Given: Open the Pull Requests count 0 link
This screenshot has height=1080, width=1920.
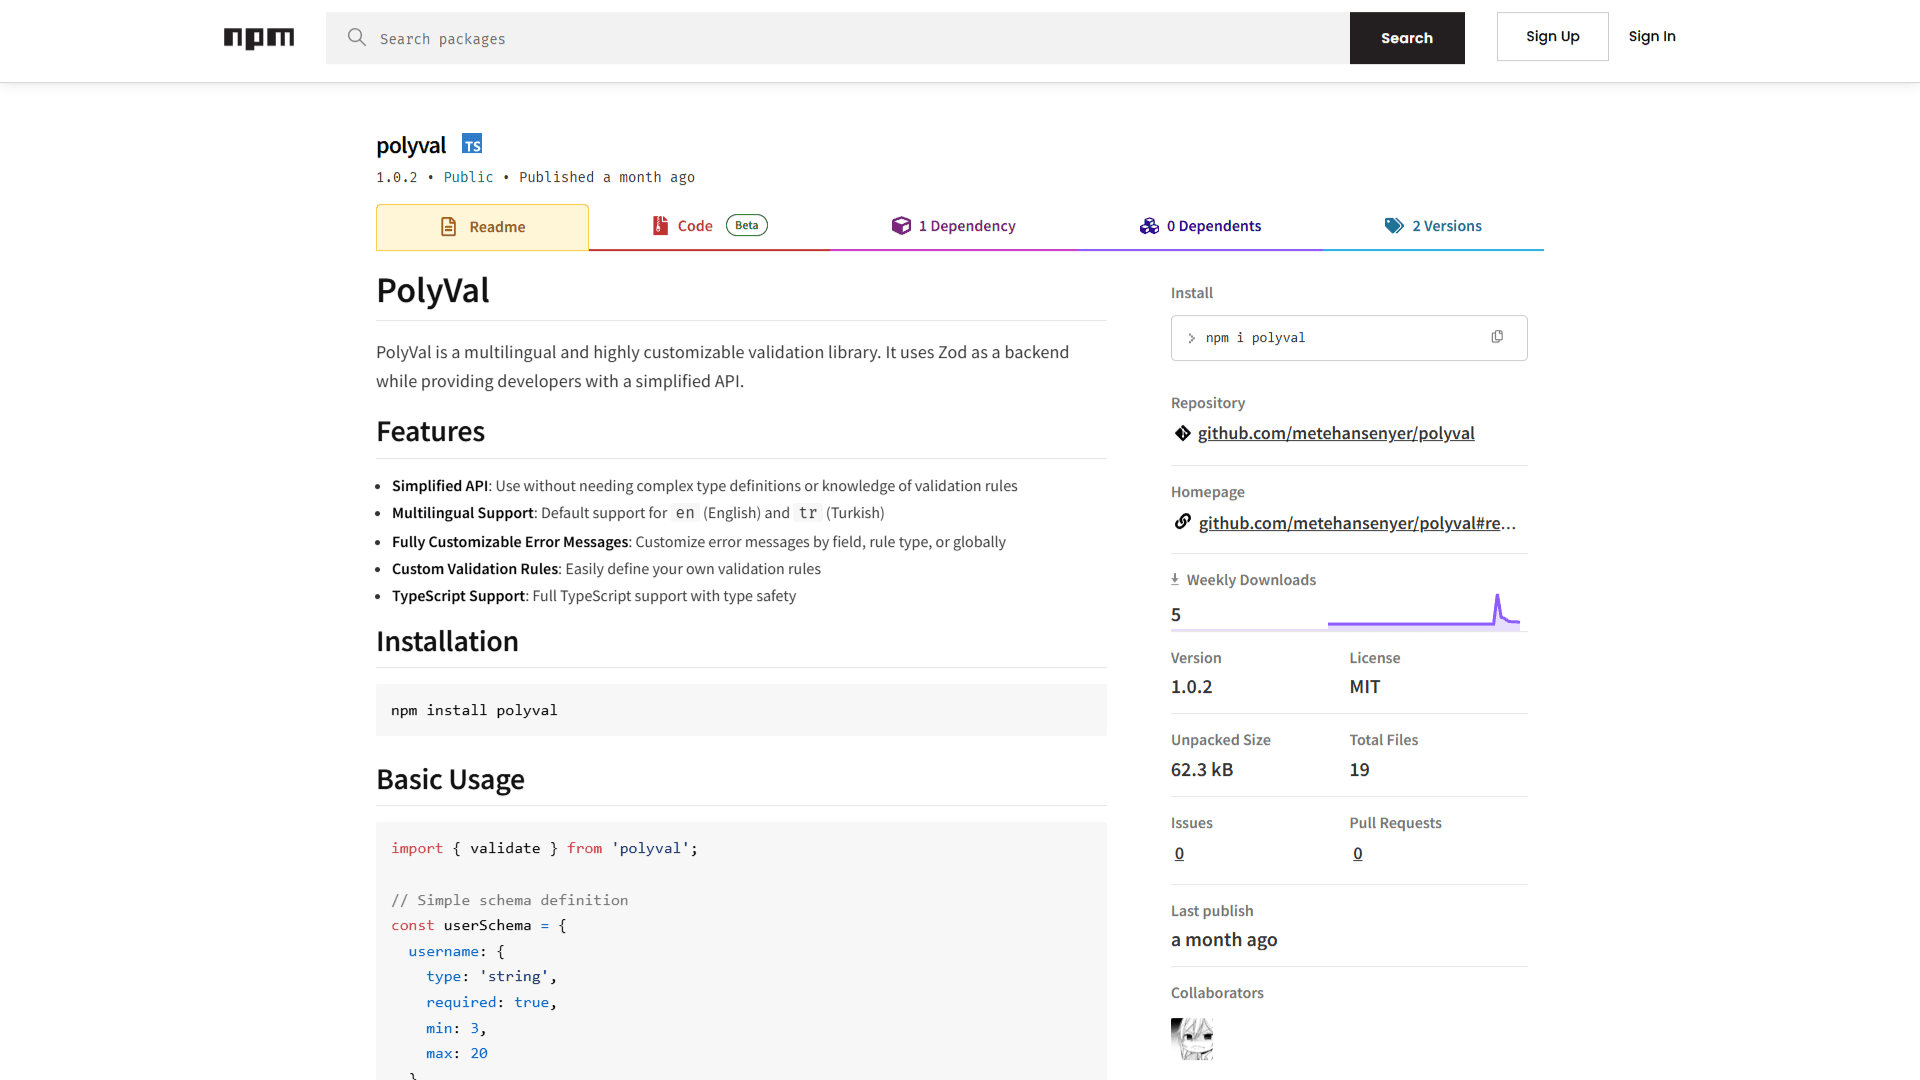Looking at the screenshot, I should 1358,853.
